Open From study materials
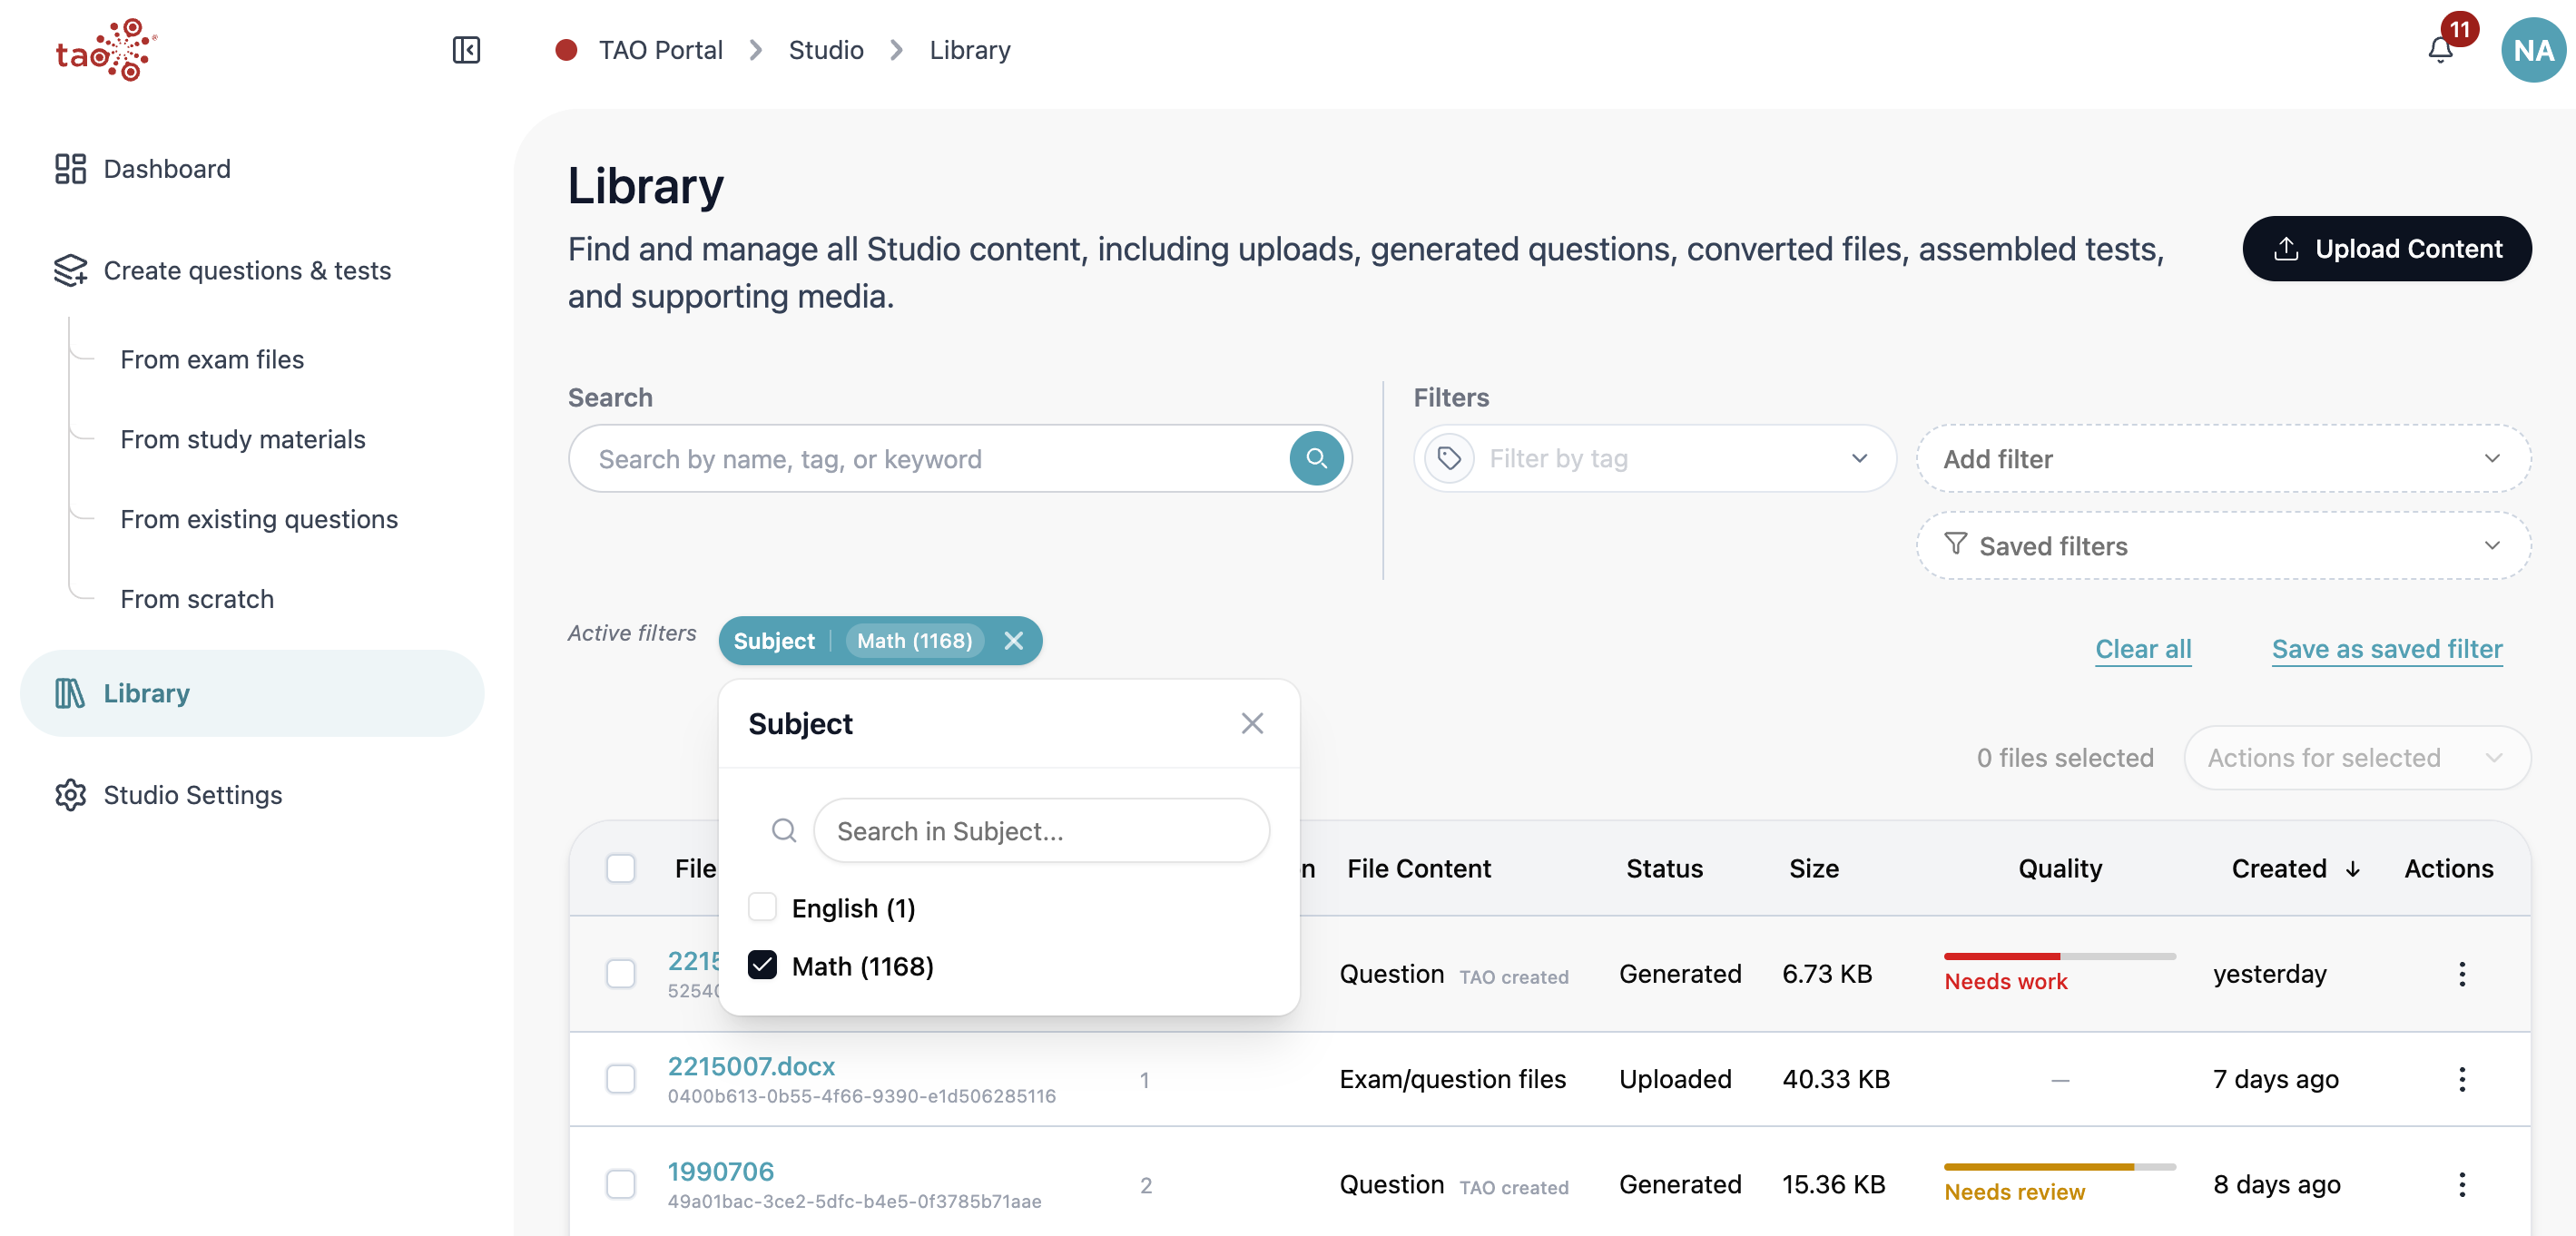The image size is (2576, 1236). [x=243, y=439]
